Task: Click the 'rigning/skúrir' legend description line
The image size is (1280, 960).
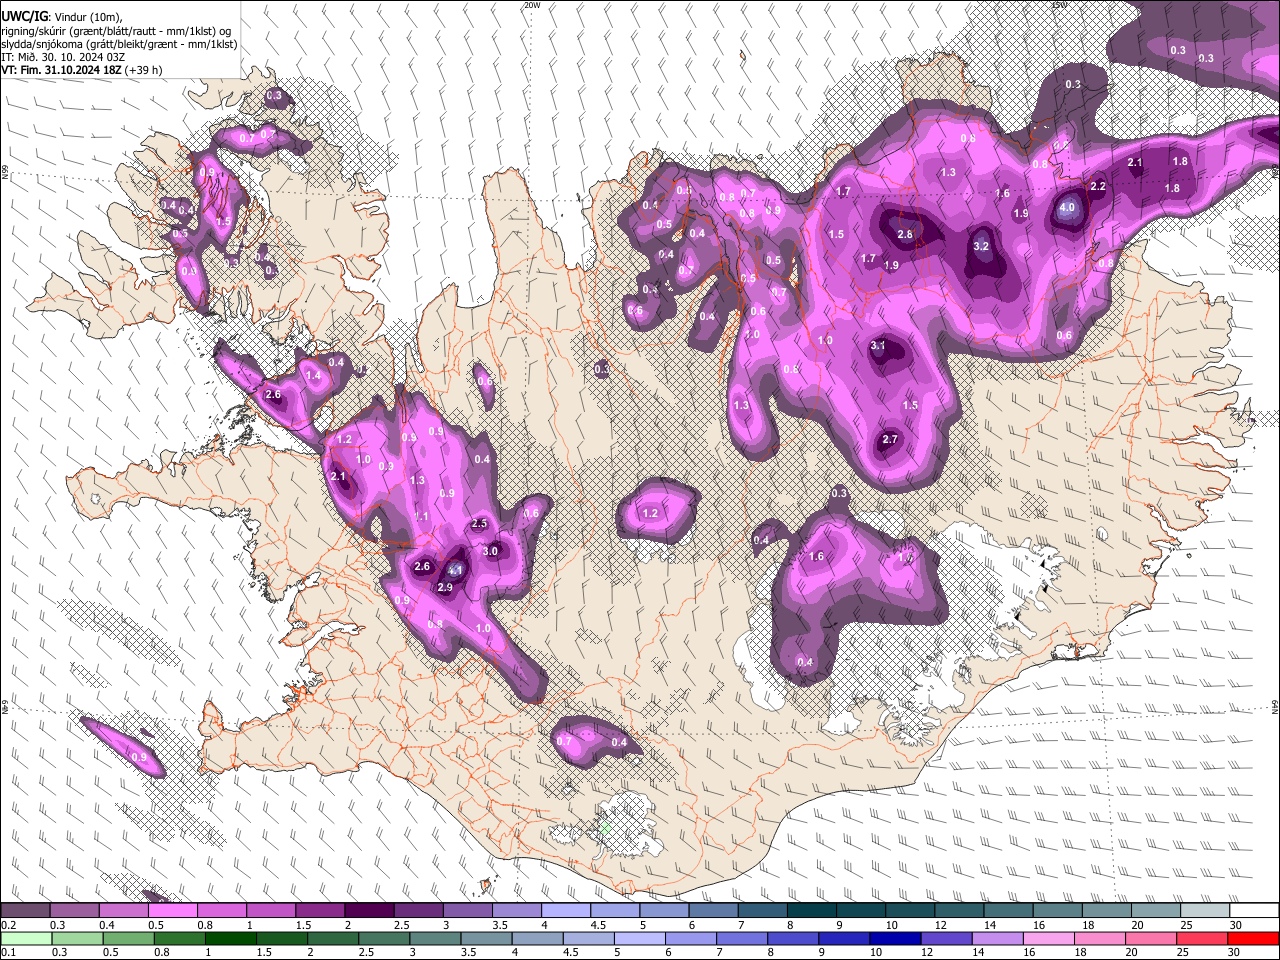Action: point(116,31)
